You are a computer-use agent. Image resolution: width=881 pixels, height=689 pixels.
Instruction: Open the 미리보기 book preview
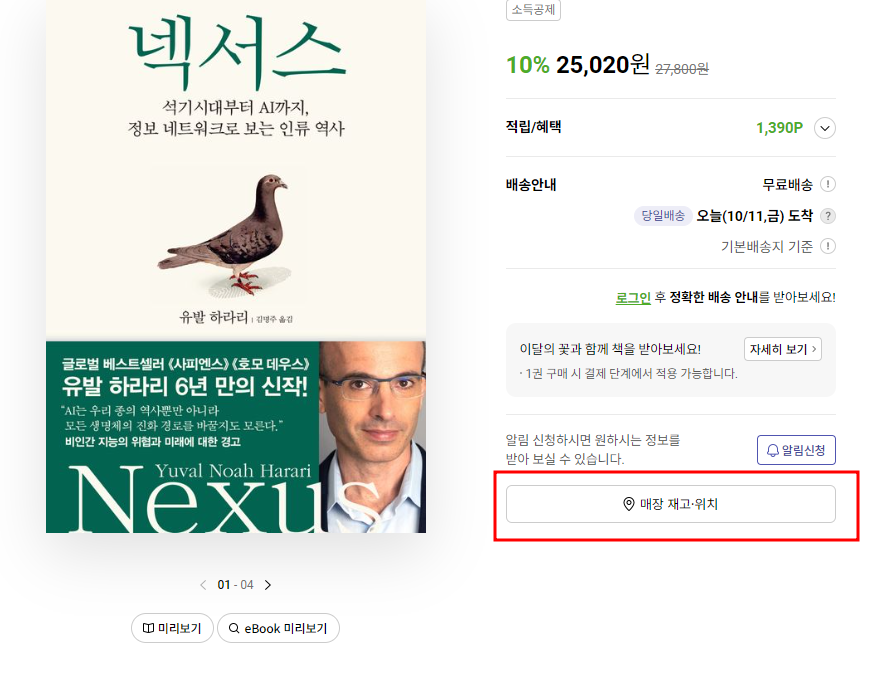(x=171, y=628)
